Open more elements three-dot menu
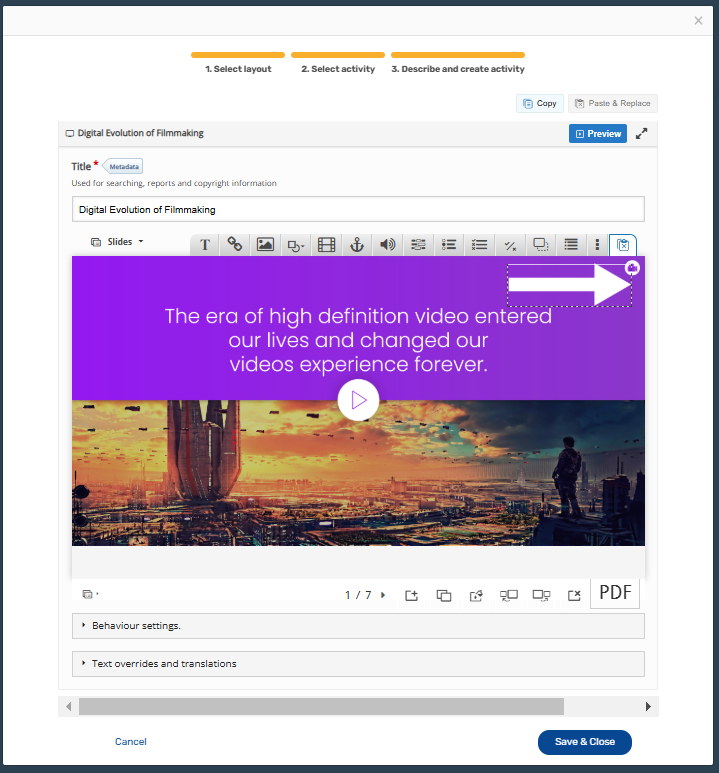This screenshot has width=719, height=773. [597, 245]
